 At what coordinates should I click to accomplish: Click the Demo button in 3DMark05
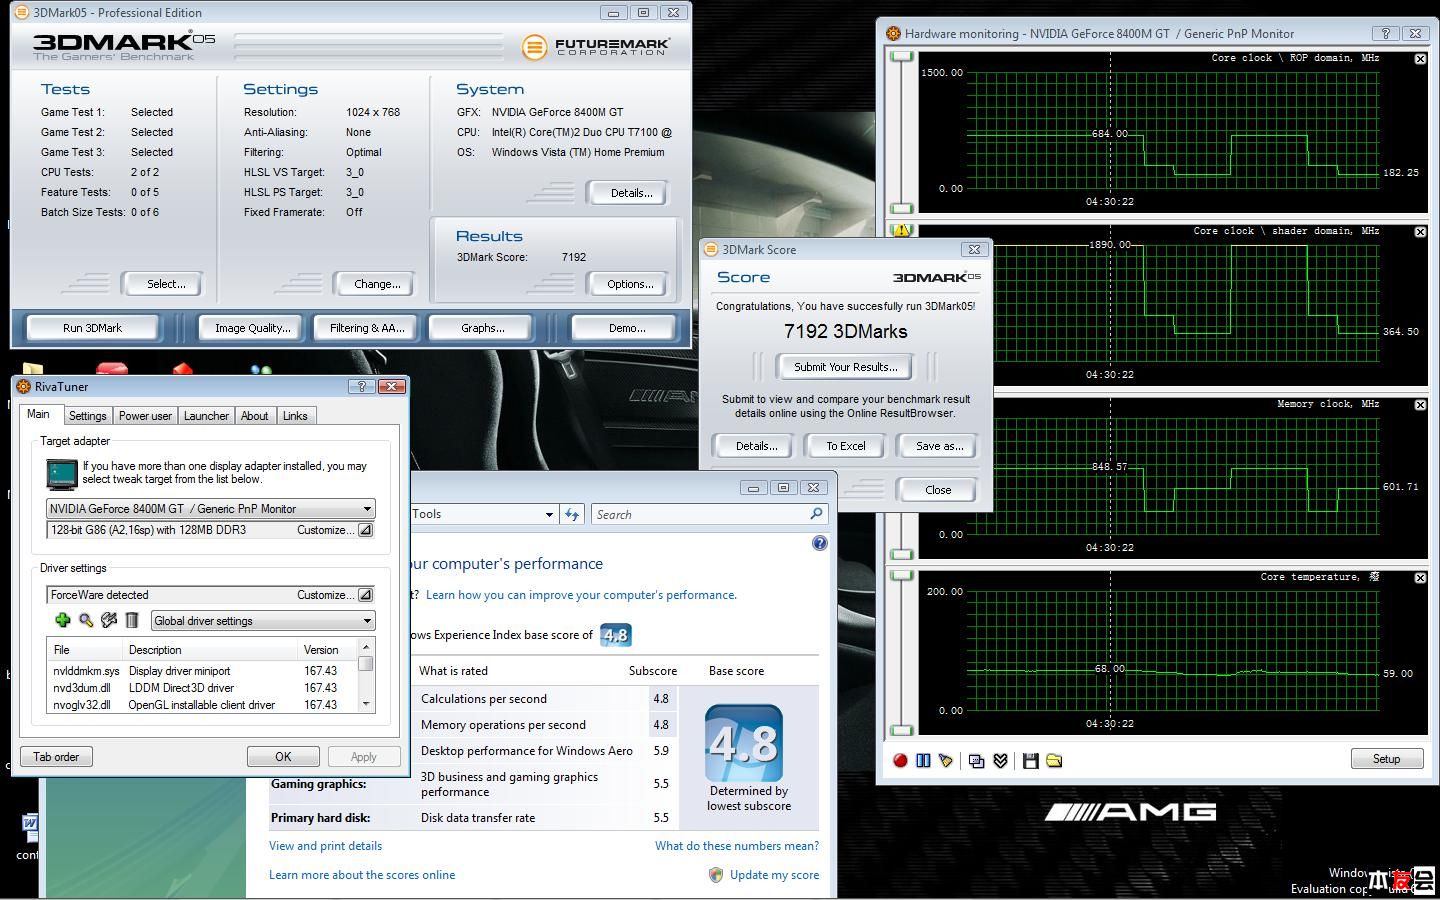point(626,328)
